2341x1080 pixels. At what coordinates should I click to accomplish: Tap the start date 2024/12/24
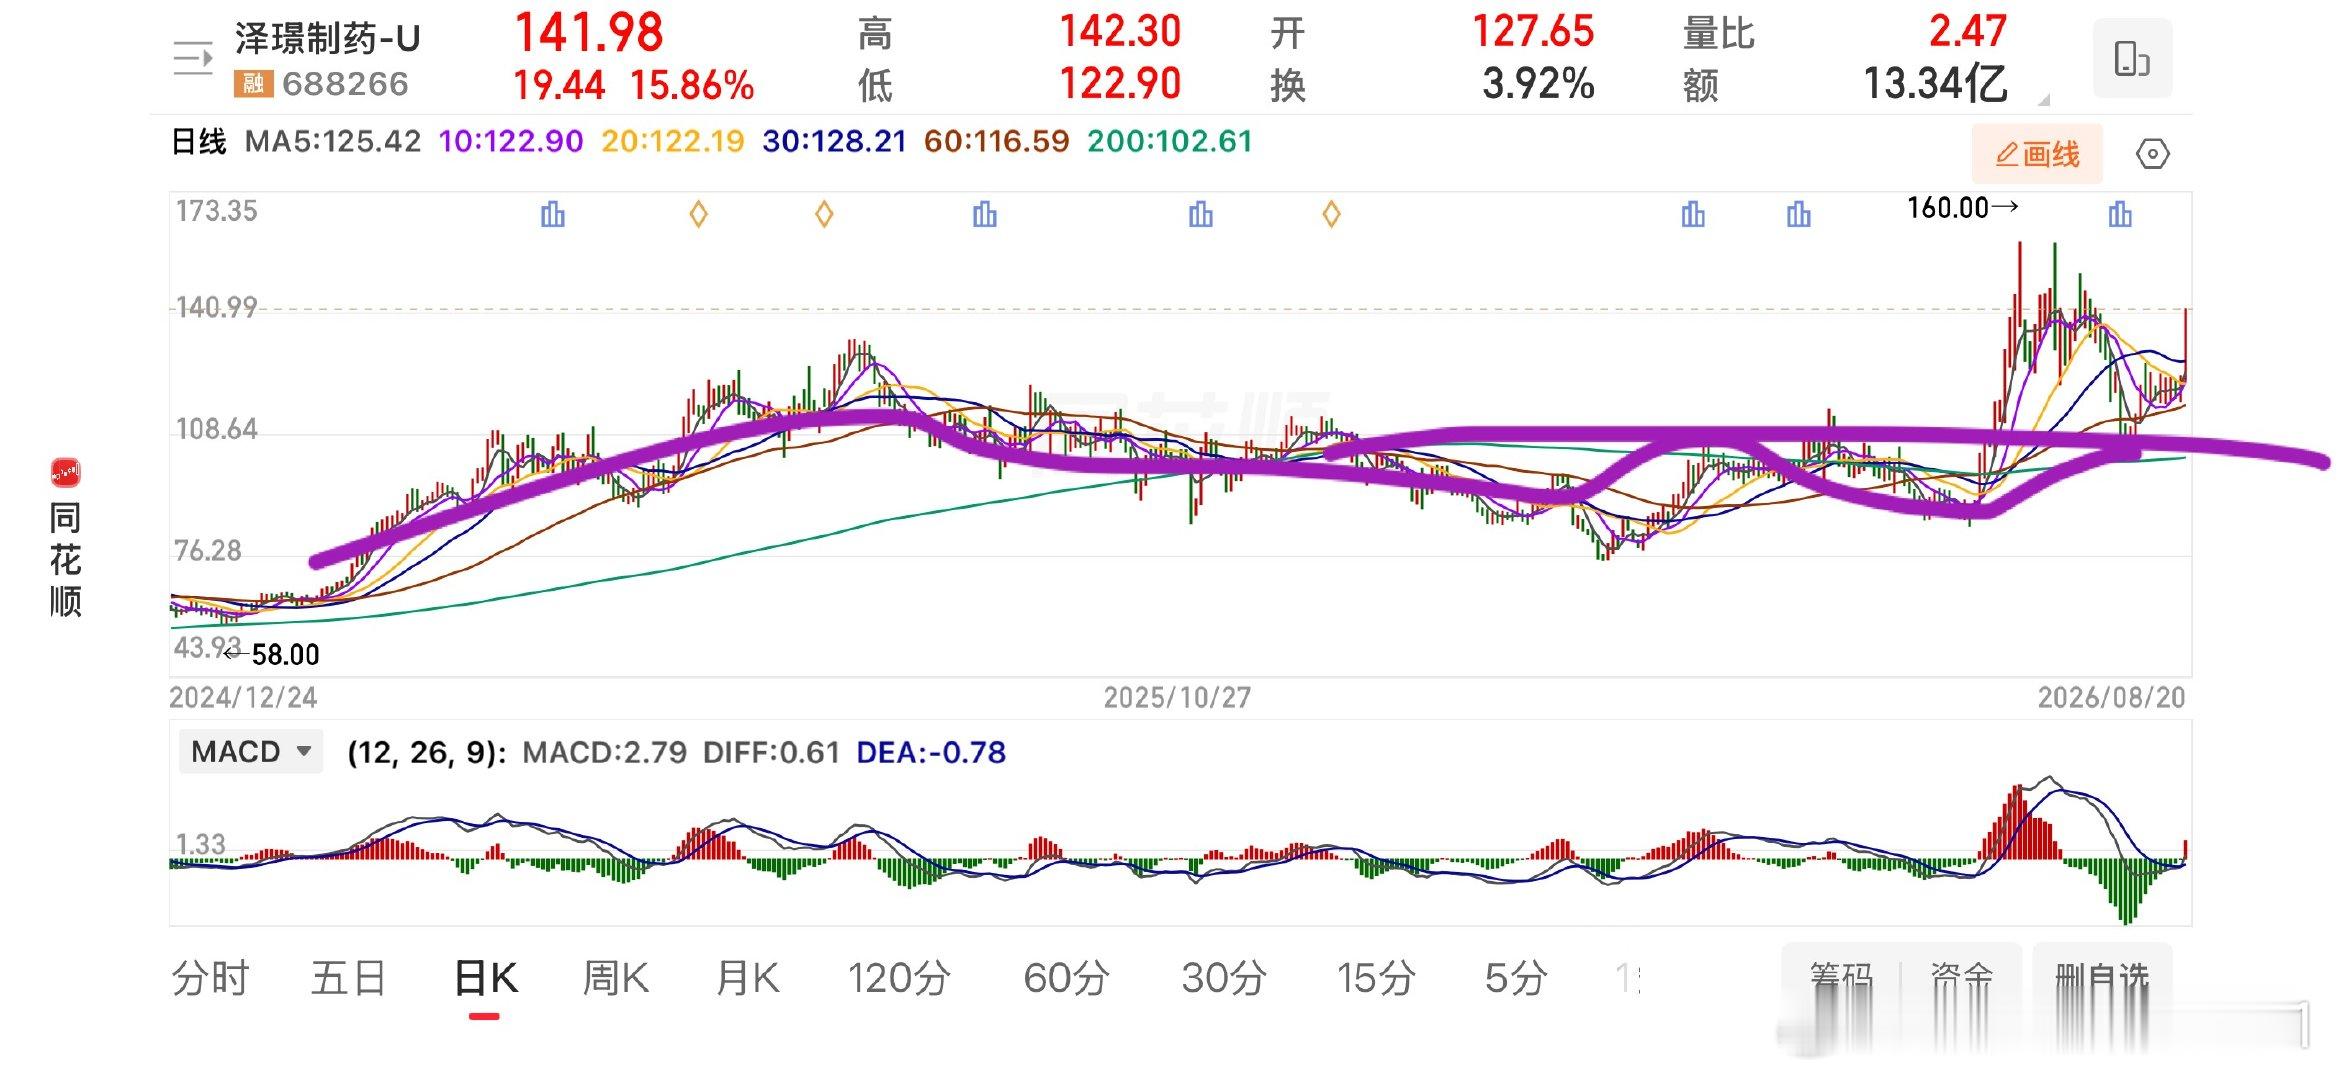coord(243,698)
